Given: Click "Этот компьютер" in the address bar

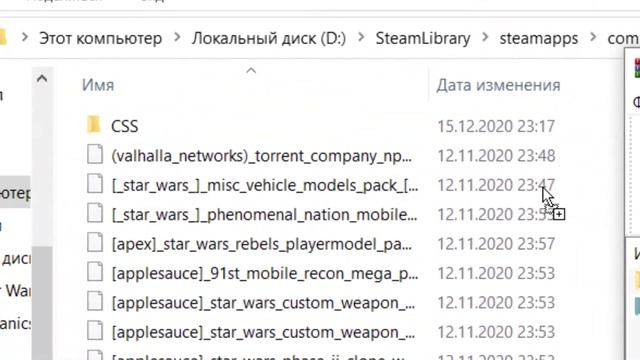Looking at the screenshot, I should [x=100, y=38].
